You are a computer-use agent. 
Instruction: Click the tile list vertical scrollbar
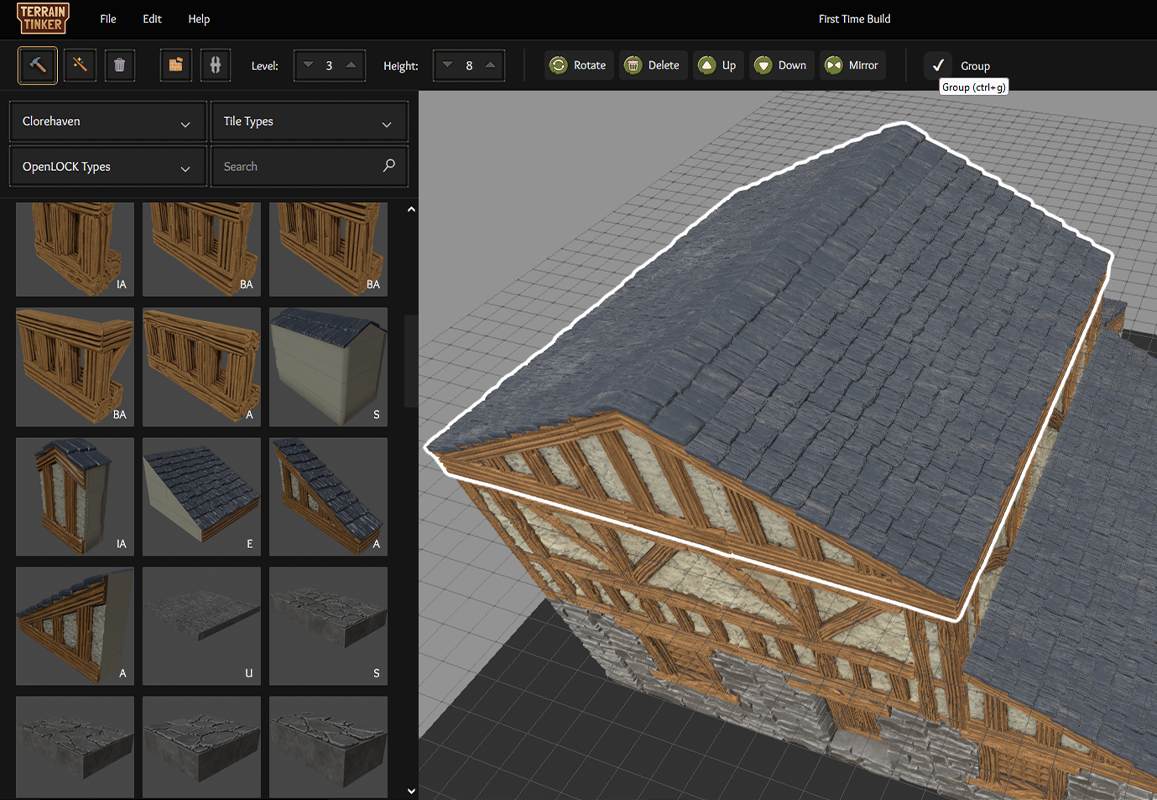[410, 360]
